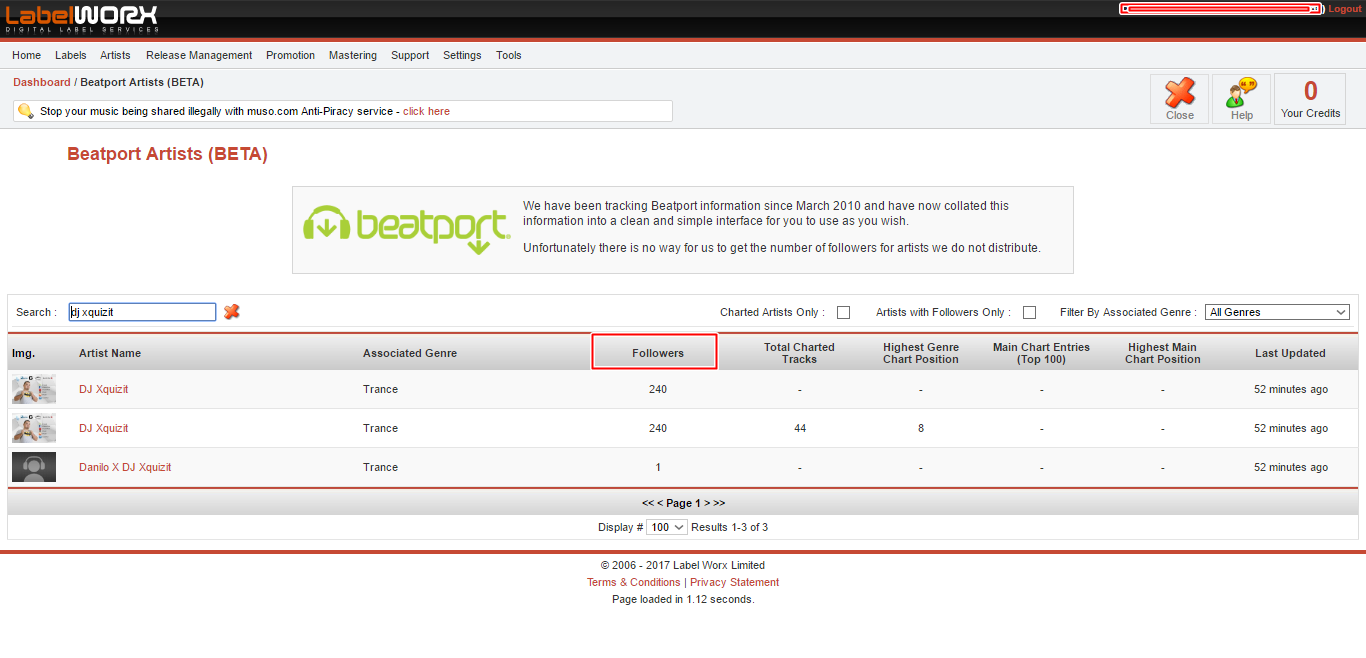Open the Tools menu

click(x=509, y=55)
